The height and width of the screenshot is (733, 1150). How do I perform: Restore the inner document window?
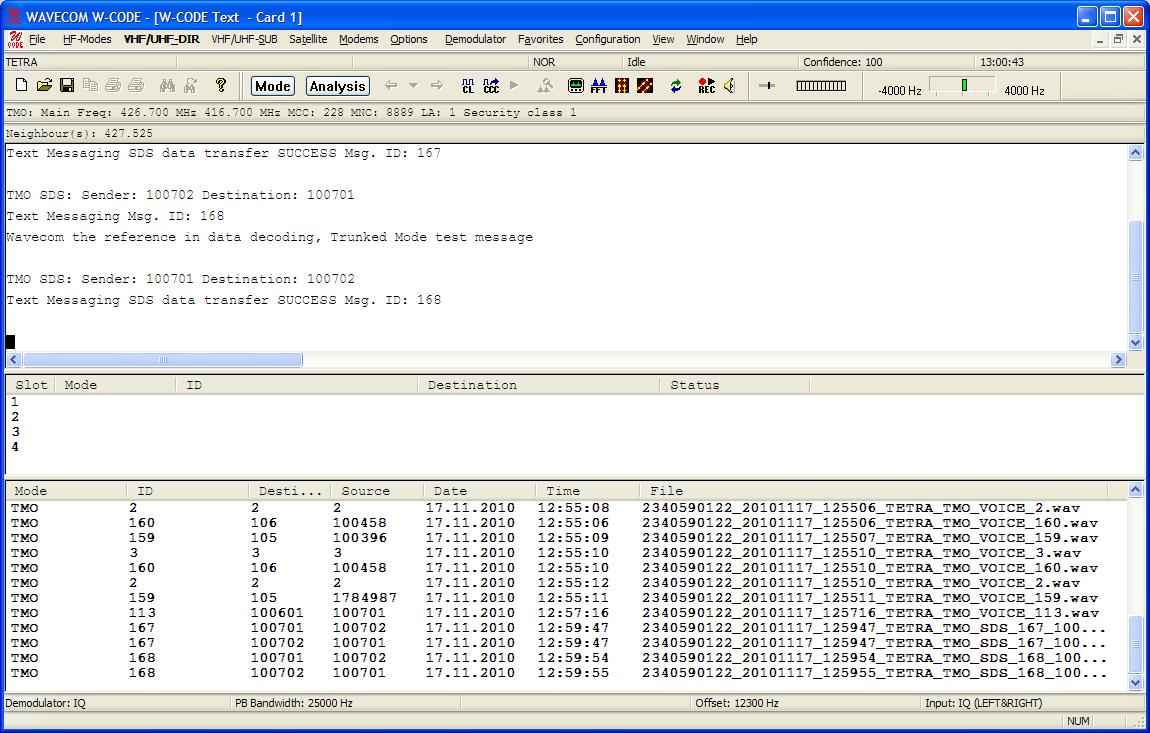(x=1118, y=40)
